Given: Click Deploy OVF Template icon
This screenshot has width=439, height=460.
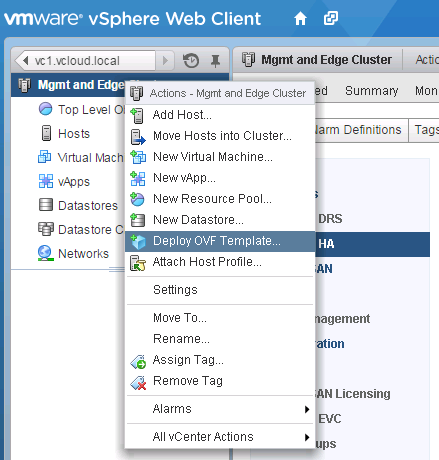Looking at the screenshot, I should (x=138, y=241).
